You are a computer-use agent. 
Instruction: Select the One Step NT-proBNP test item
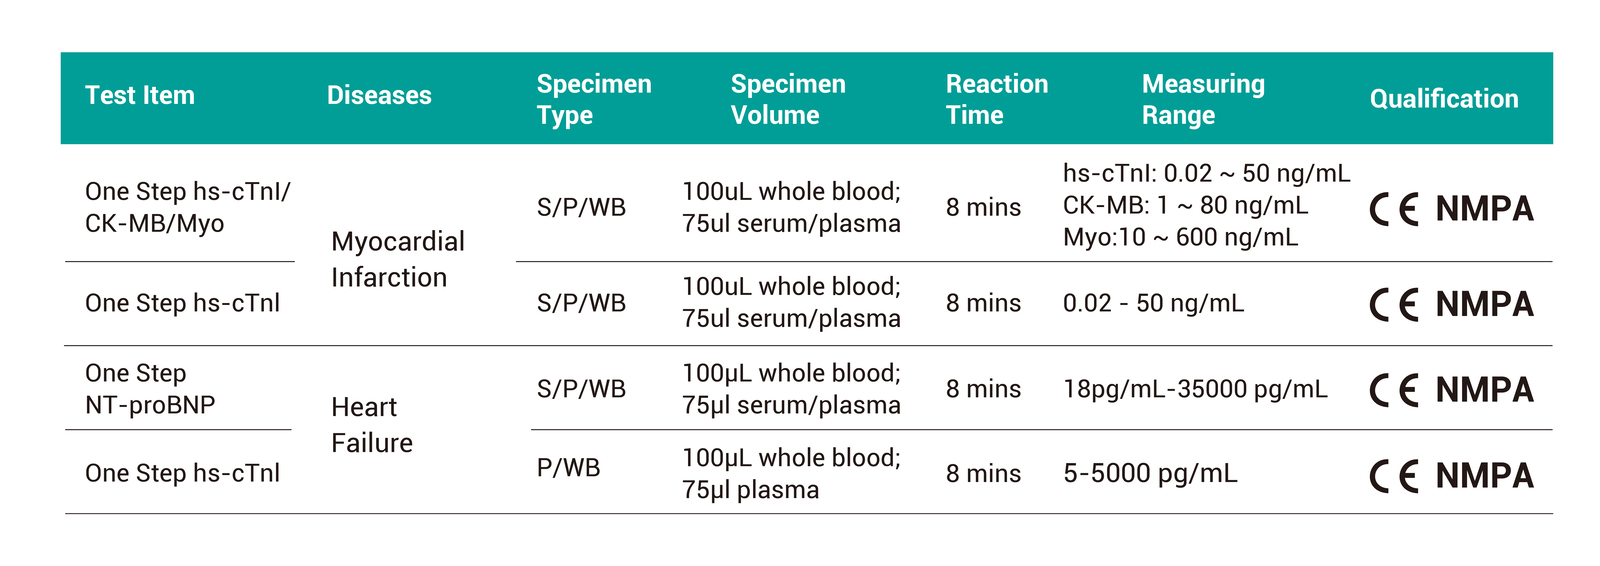[150, 389]
